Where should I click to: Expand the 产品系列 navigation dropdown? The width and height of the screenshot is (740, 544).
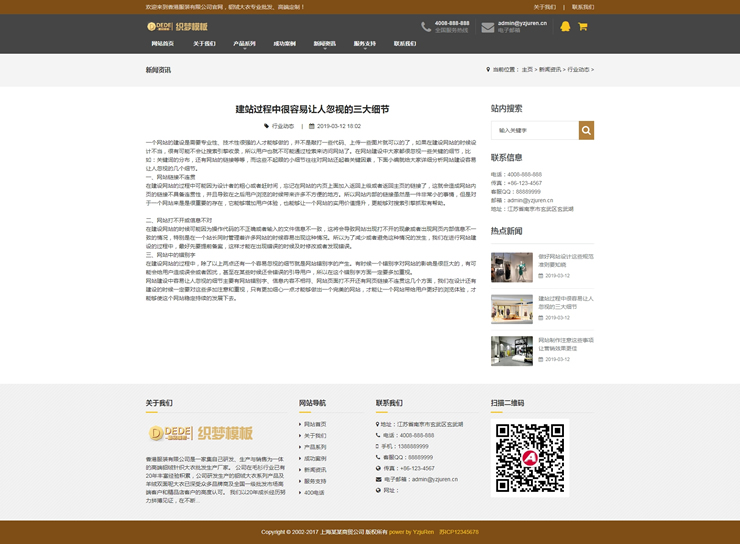[x=245, y=44]
